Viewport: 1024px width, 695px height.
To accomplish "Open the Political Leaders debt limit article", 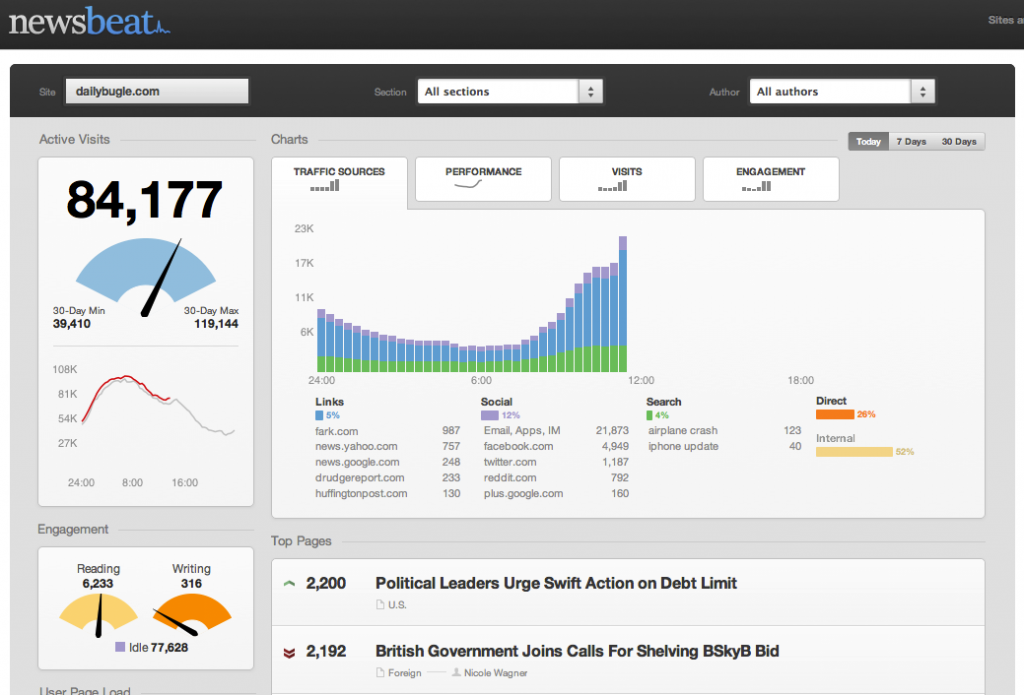I will pyautogui.click(x=555, y=583).
